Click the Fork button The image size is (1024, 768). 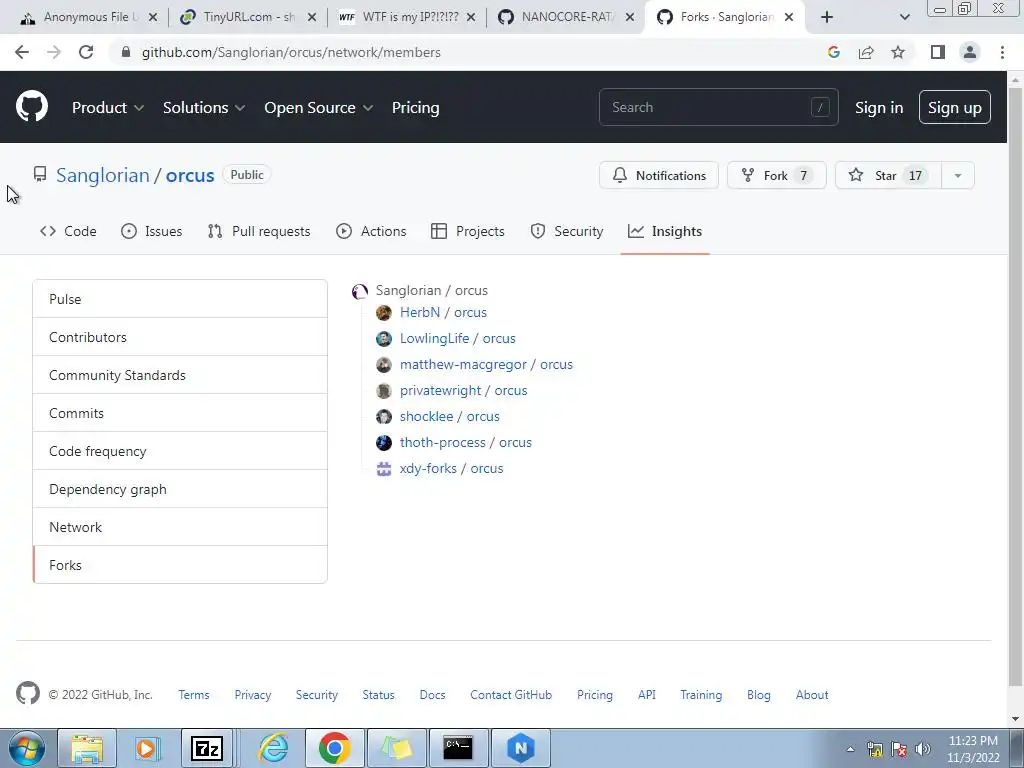point(776,176)
